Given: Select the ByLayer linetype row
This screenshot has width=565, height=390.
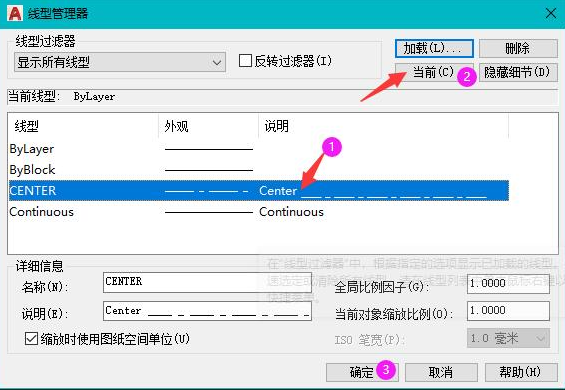Looking at the screenshot, I should pyautogui.click(x=259, y=149).
